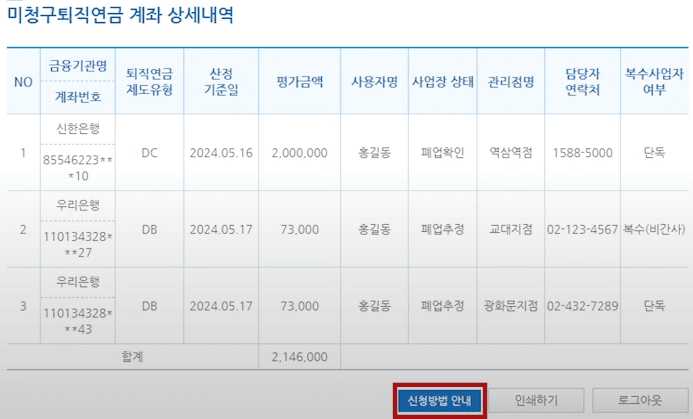Click 2024.05.17 in the 교대지점 row

click(x=221, y=229)
